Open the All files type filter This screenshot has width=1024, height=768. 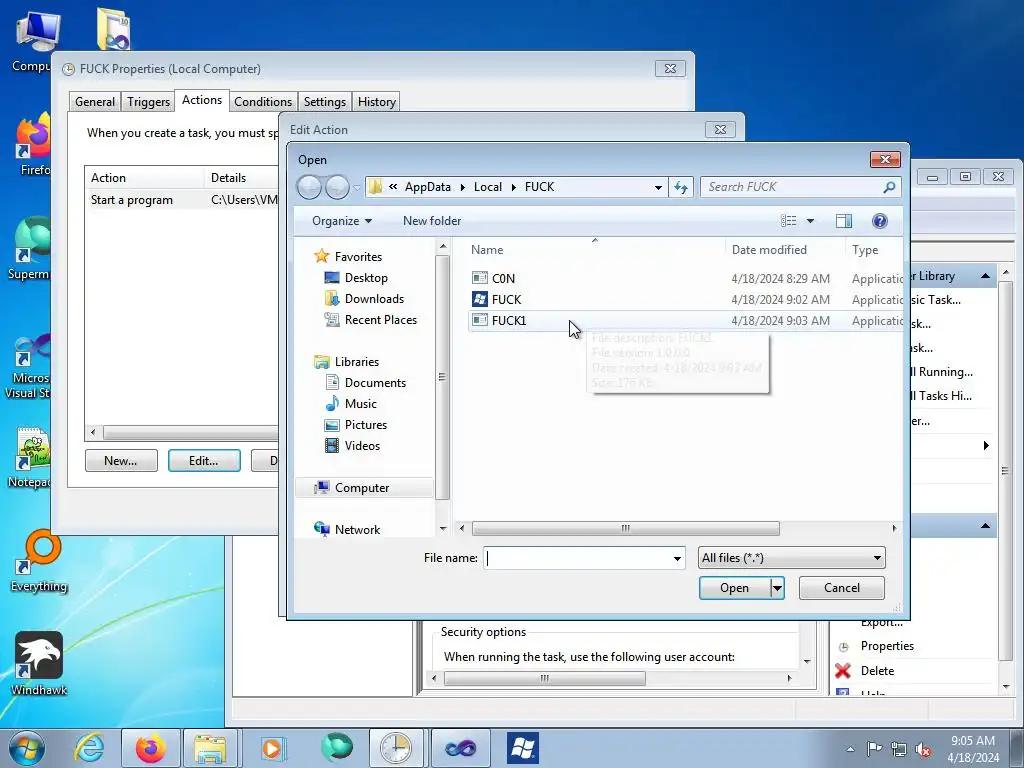792,558
